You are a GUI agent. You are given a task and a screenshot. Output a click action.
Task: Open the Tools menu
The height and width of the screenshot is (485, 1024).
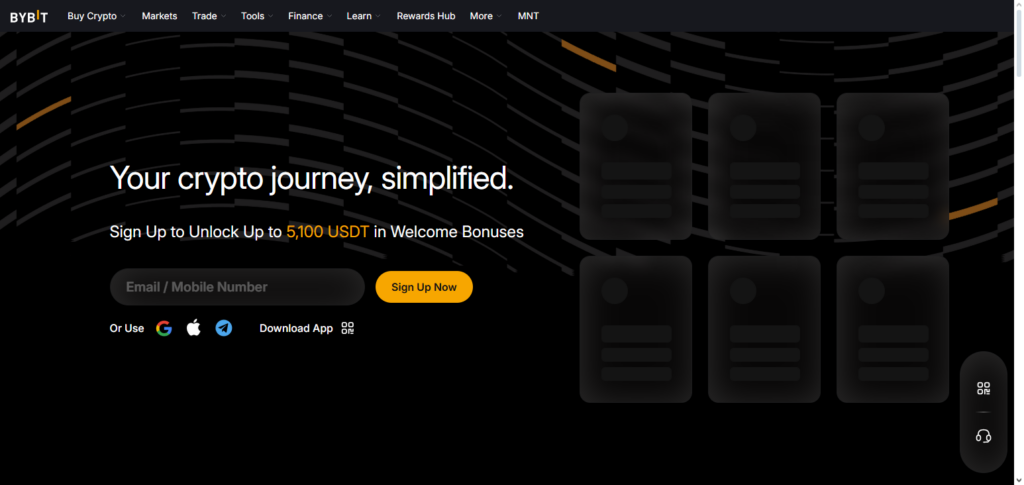(253, 16)
